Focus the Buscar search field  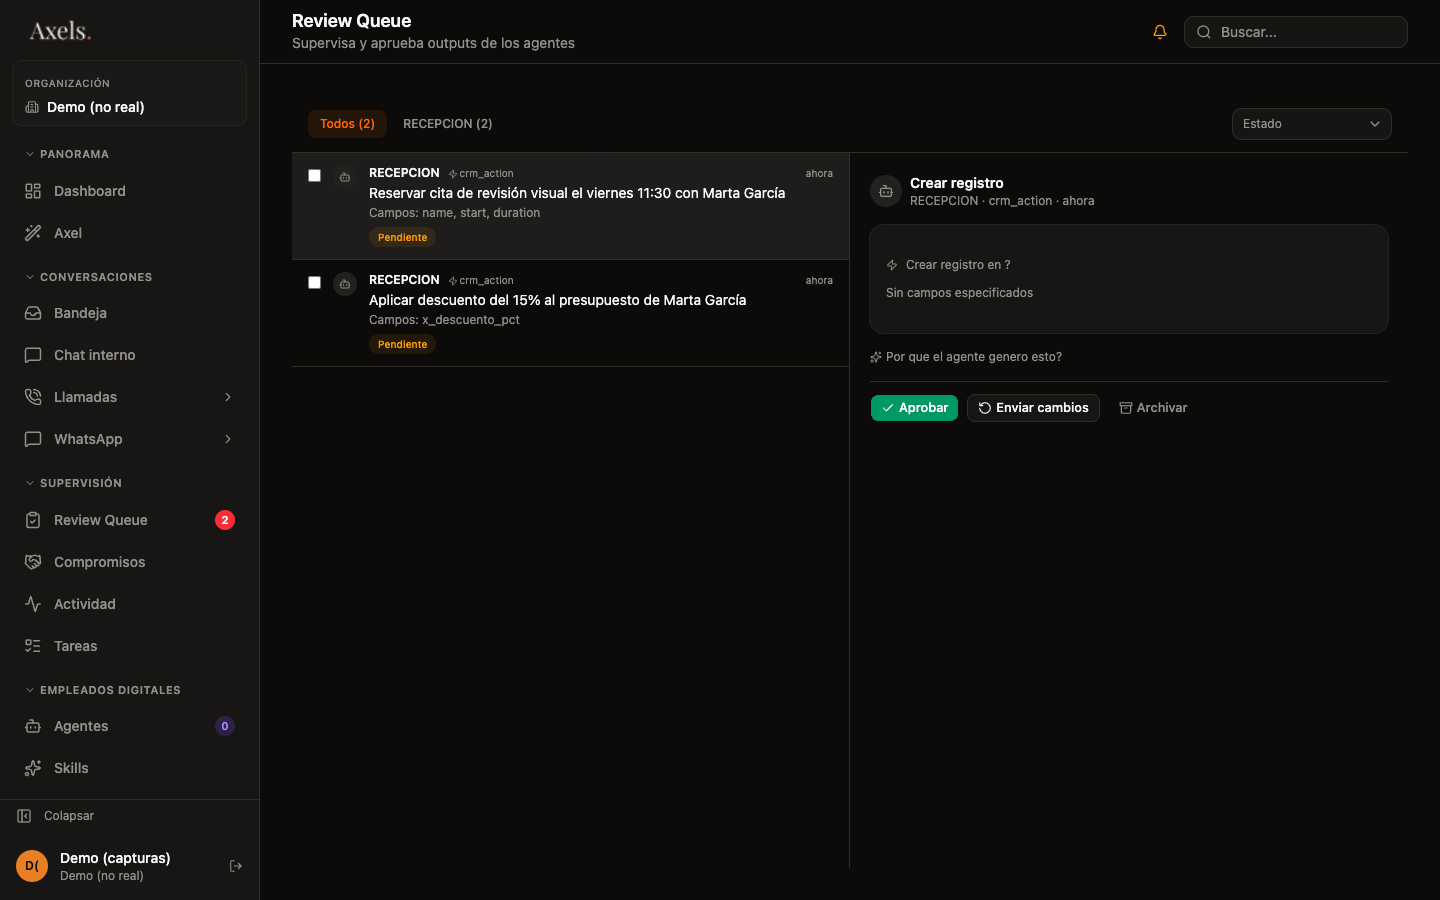tap(1295, 32)
